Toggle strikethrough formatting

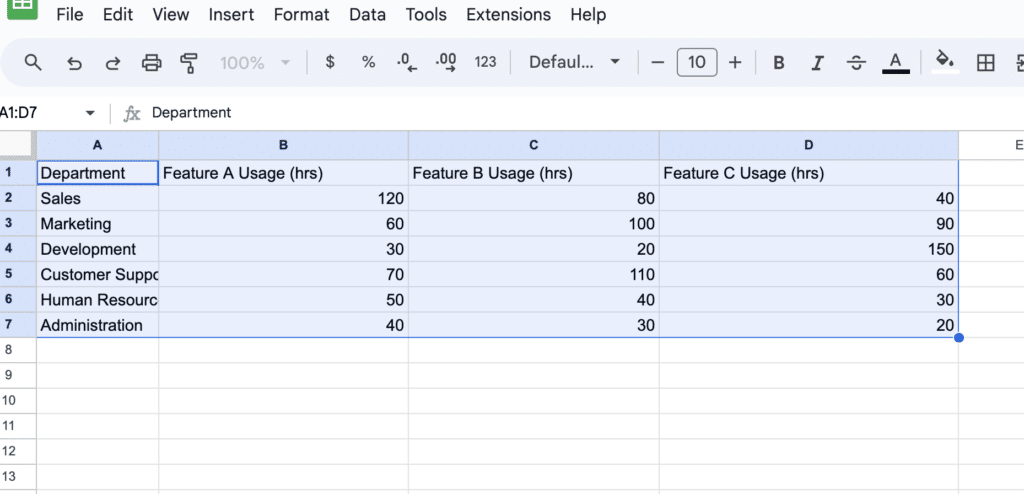coord(856,63)
